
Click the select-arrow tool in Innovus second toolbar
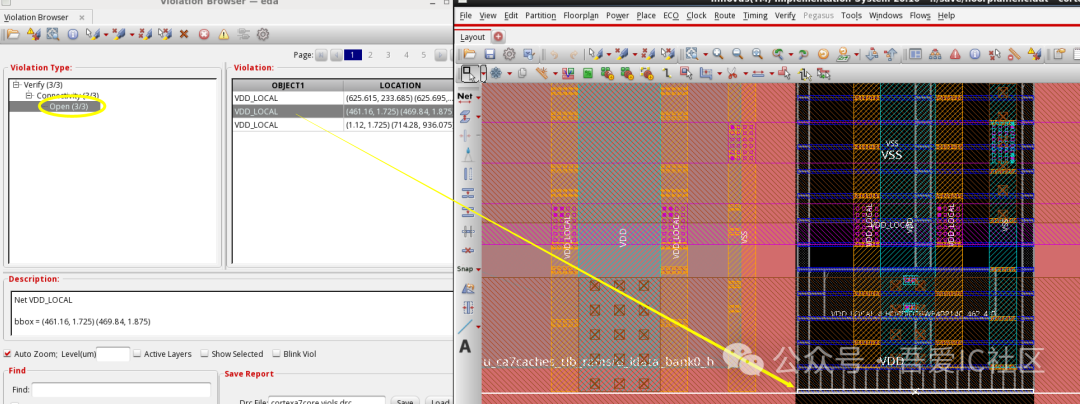(470, 72)
